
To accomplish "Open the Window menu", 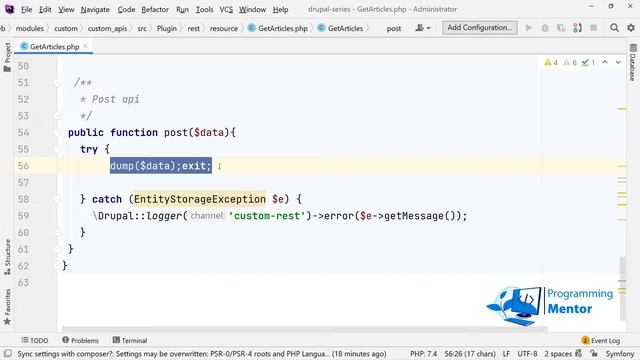I will (x=252, y=9).
